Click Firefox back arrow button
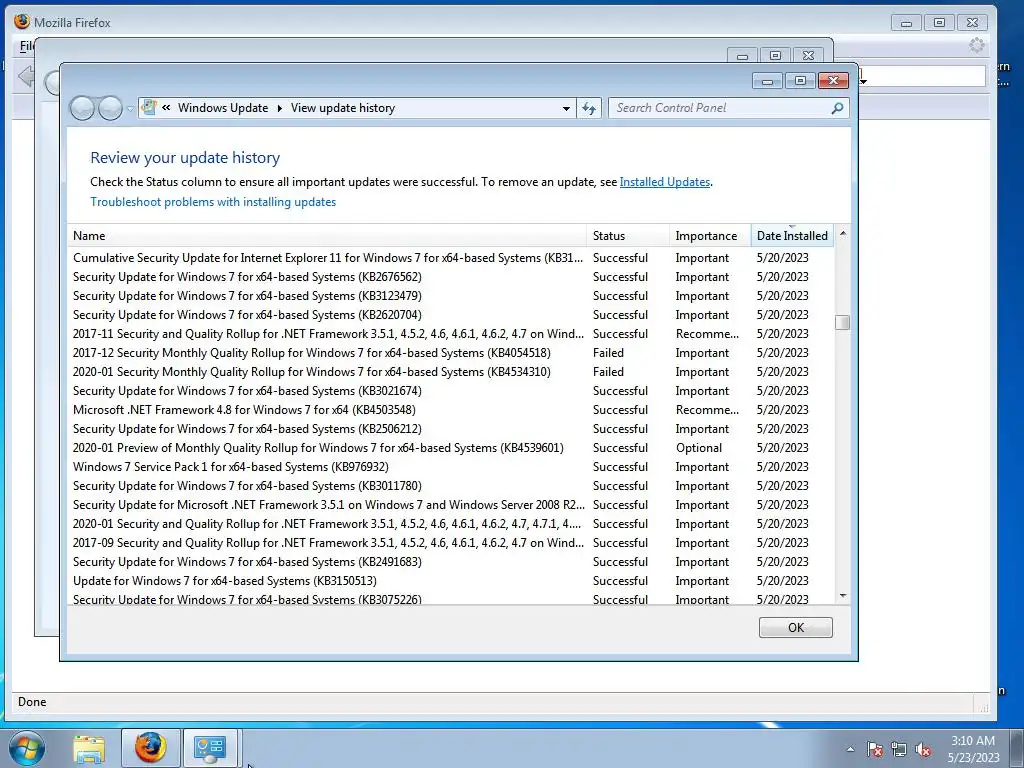Viewport: 1024px width, 768px height. point(26,76)
